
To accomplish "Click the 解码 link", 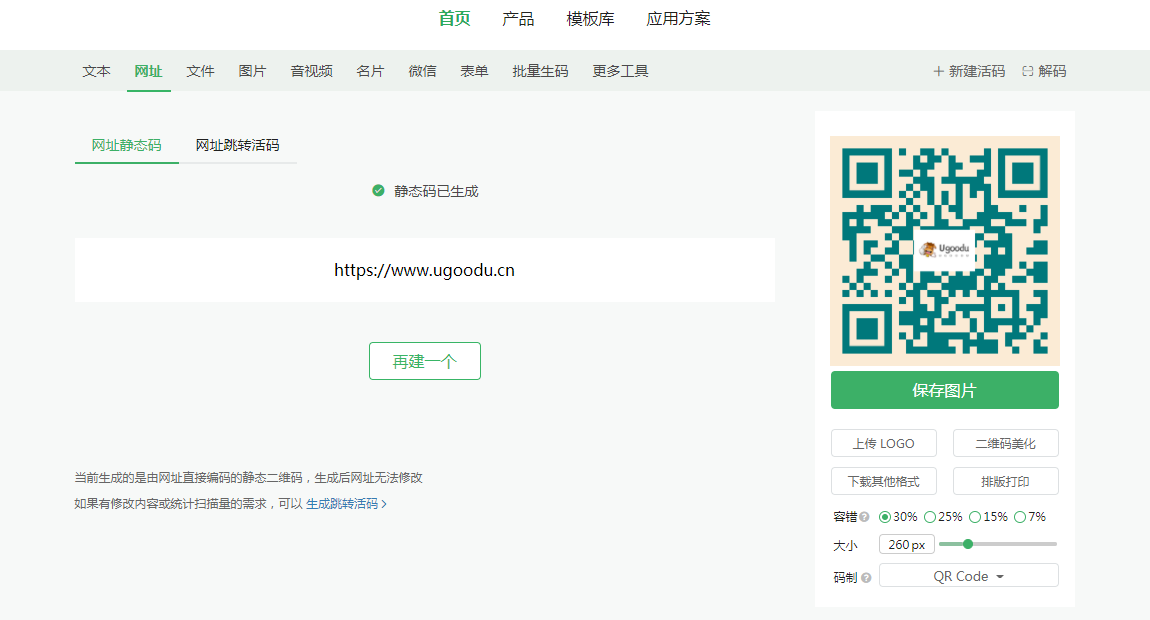I will coord(1044,71).
